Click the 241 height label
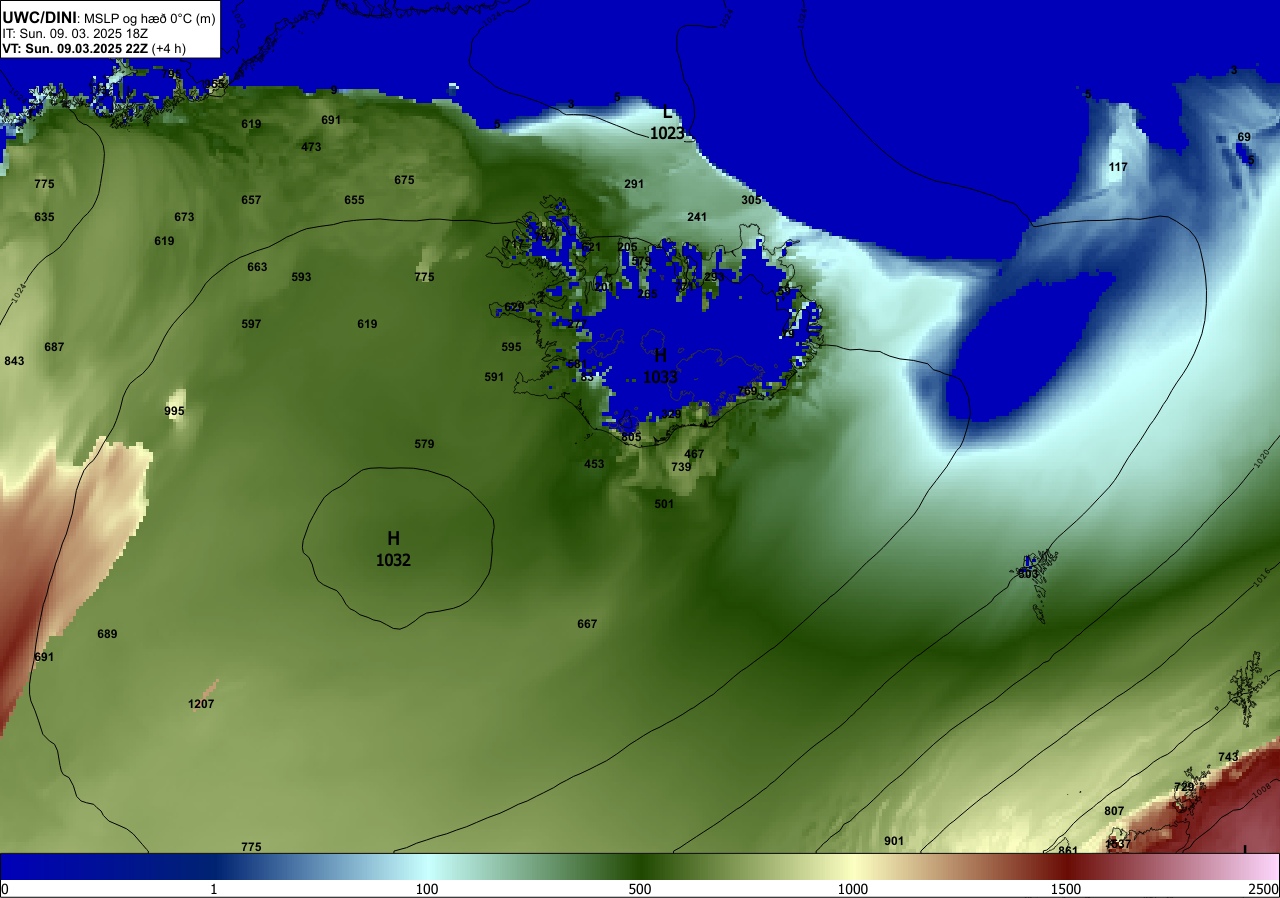The height and width of the screenshot is (898, 1280). [697, 217]
